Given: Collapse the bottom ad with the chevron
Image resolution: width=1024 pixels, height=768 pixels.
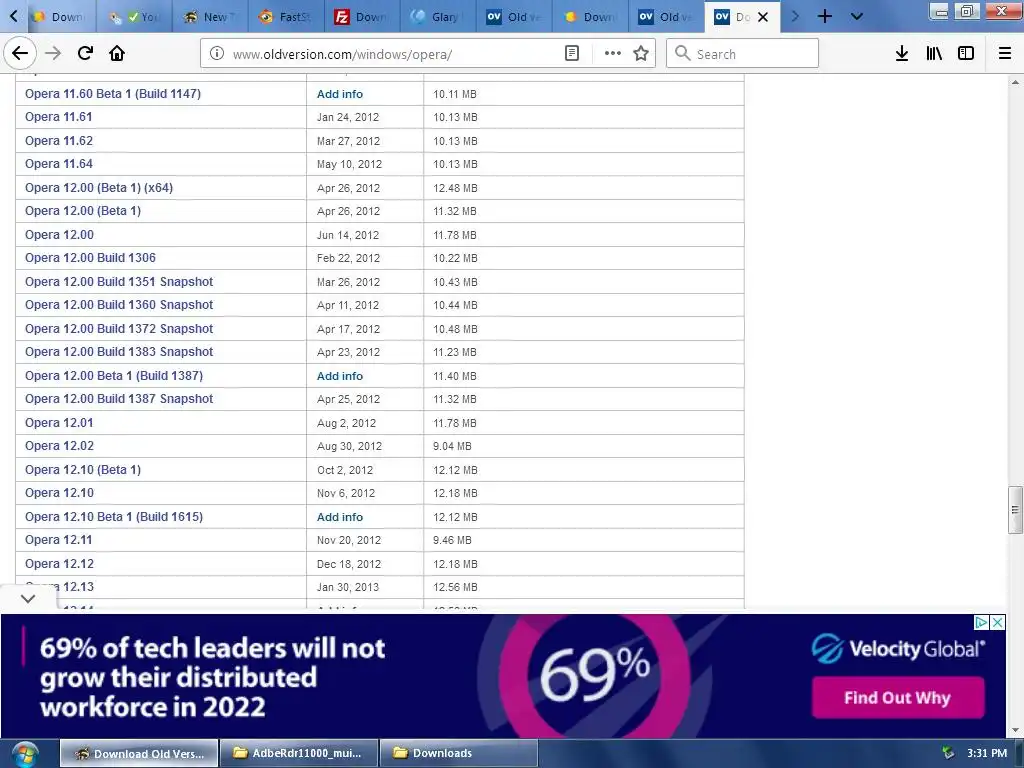Looking at the screenshot, I should (28, 598).
